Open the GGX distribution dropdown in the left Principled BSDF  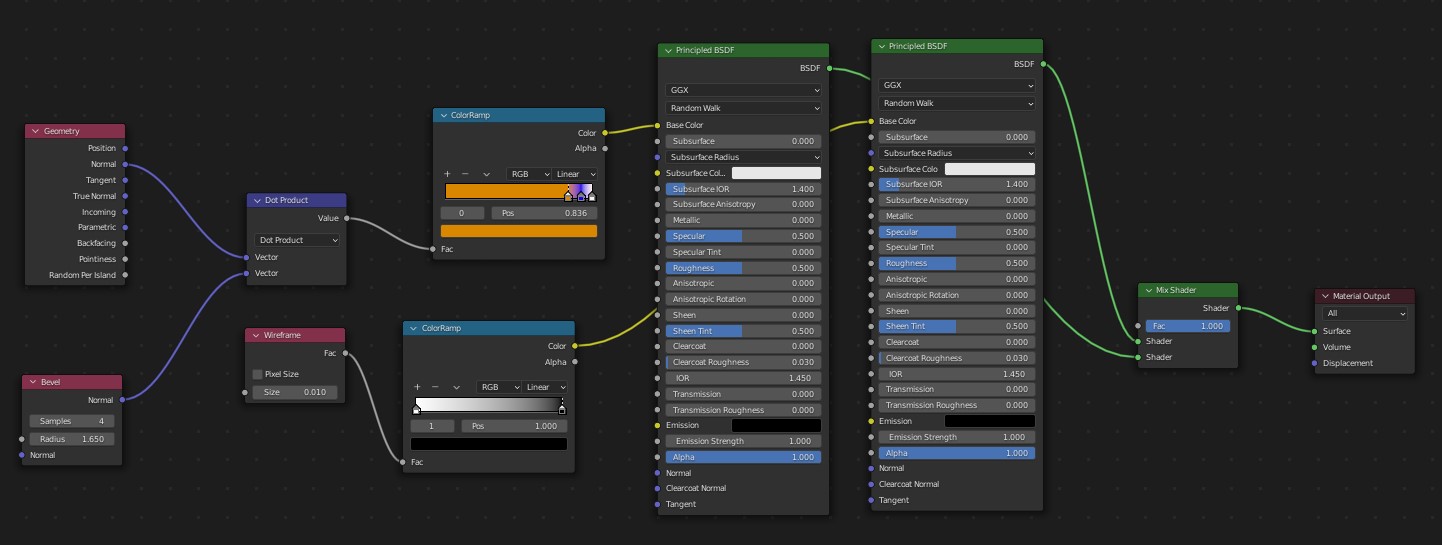pos(743,89)
